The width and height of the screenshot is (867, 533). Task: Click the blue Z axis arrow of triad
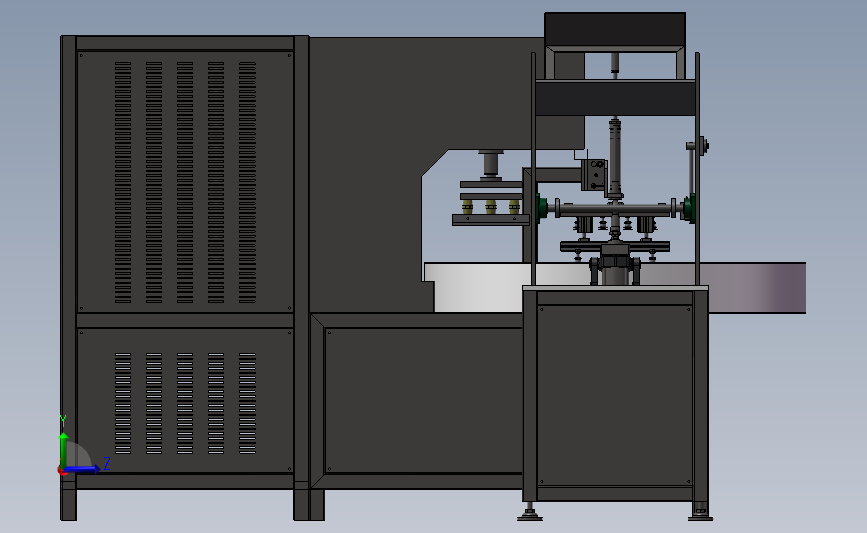click(83, 469)
